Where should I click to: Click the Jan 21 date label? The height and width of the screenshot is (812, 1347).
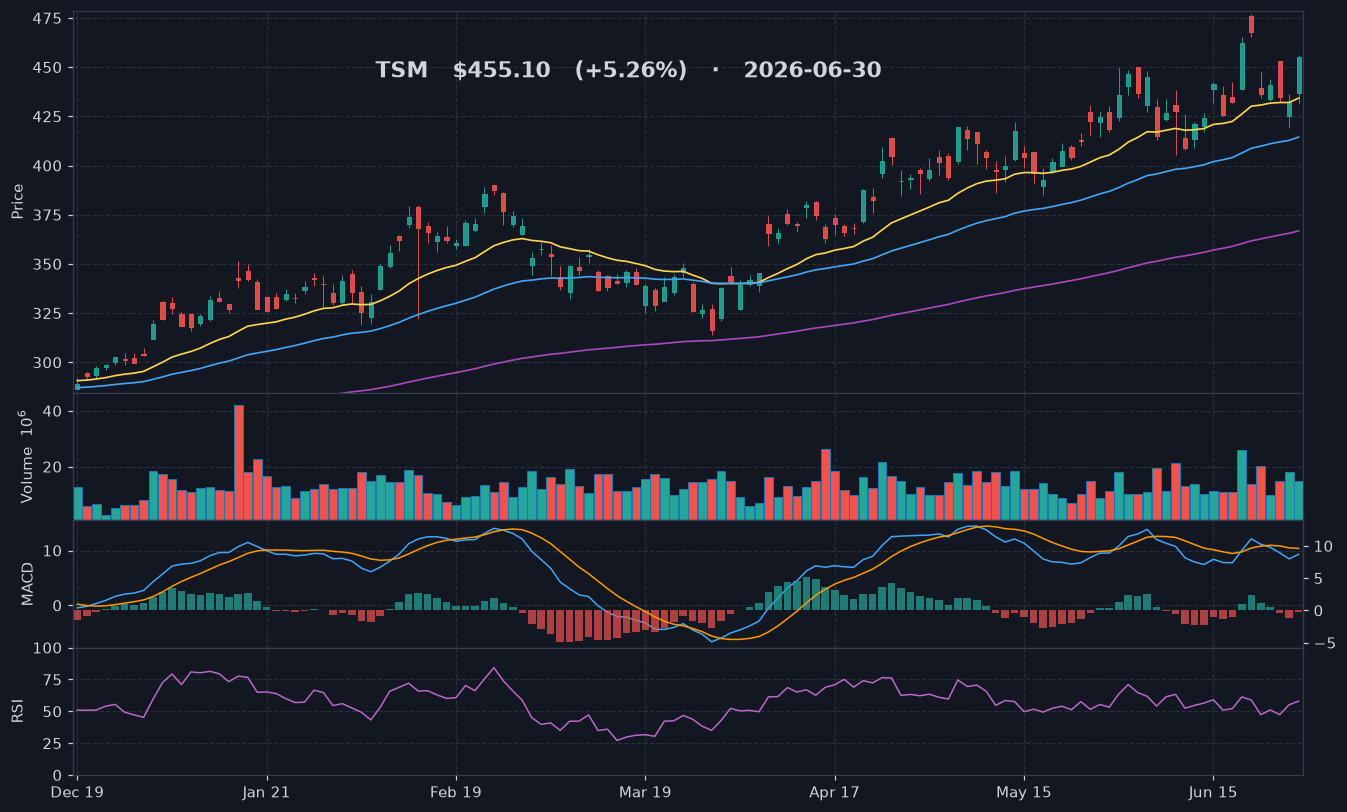click(x=267, y=792)
